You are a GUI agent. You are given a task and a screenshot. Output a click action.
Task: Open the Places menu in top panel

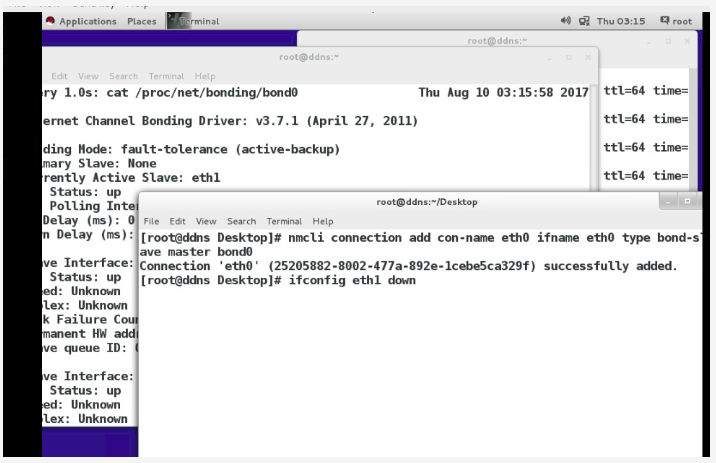[141, 21]
